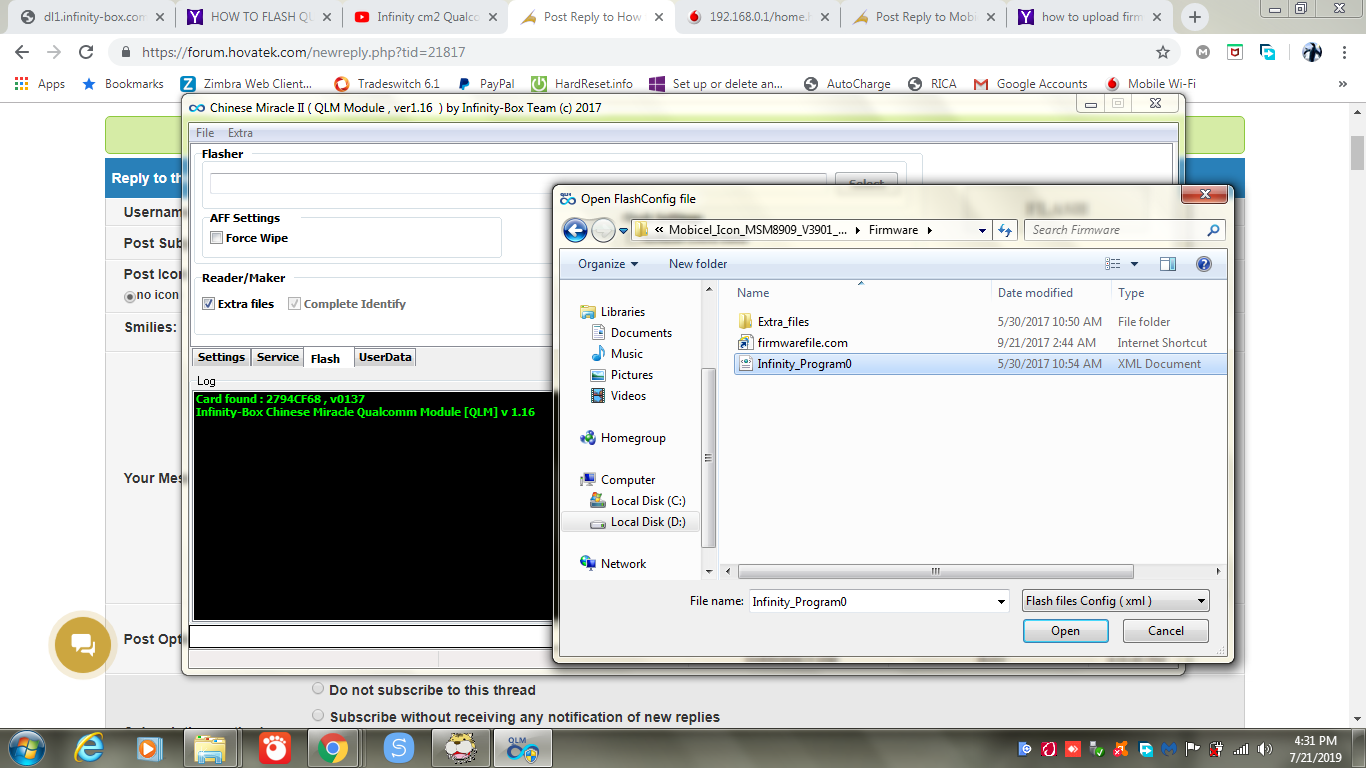This screenshot has height=768, width=1366.
Task: Toggle the Extra files checkbox
Action: (208, 304)
